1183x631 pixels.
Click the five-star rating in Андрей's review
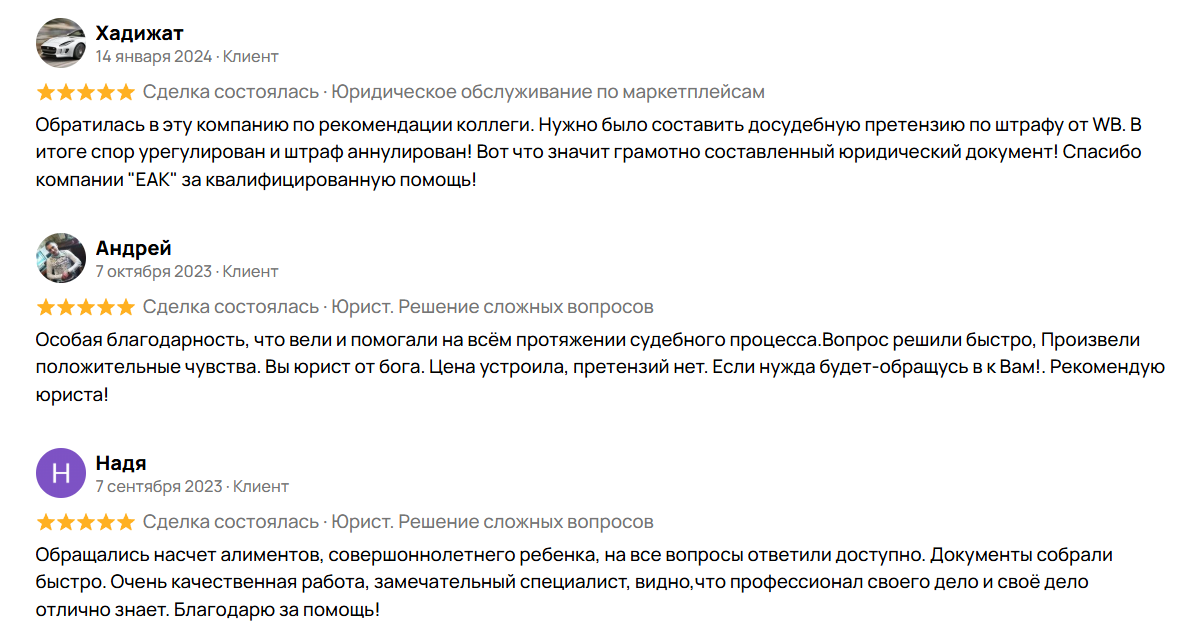[85, 307]
